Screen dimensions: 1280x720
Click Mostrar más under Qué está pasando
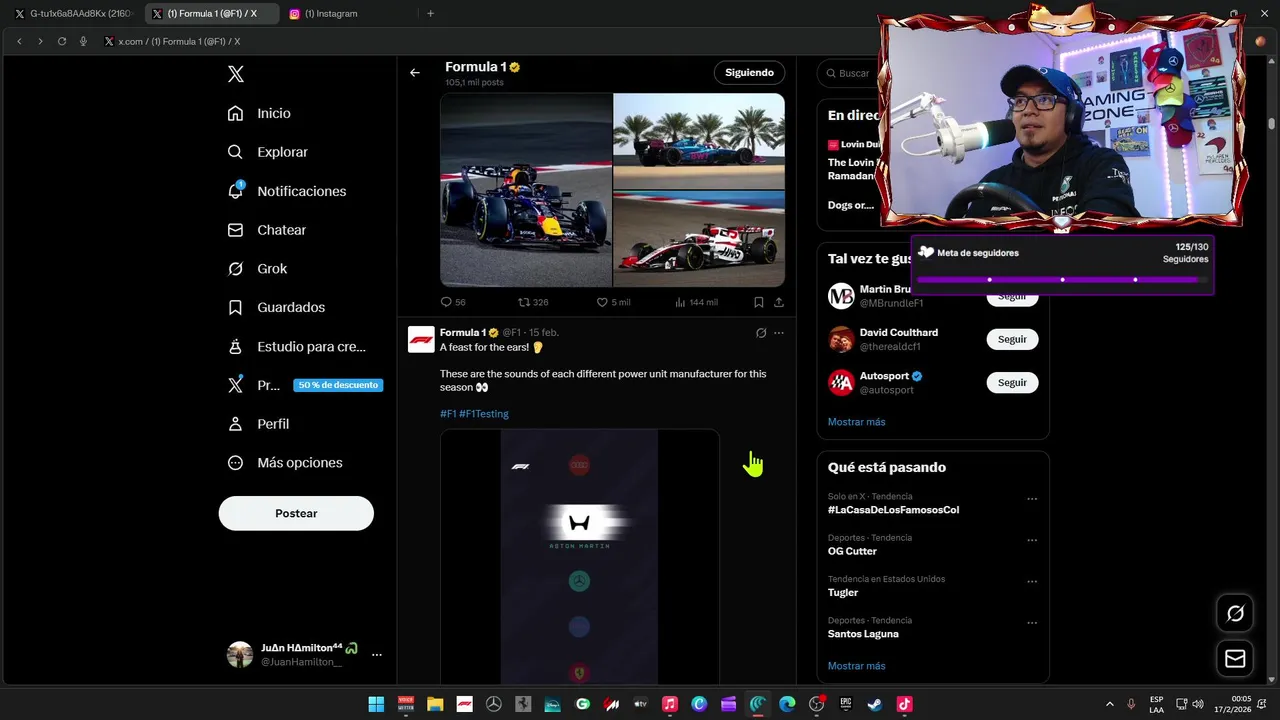coord(856,666)
